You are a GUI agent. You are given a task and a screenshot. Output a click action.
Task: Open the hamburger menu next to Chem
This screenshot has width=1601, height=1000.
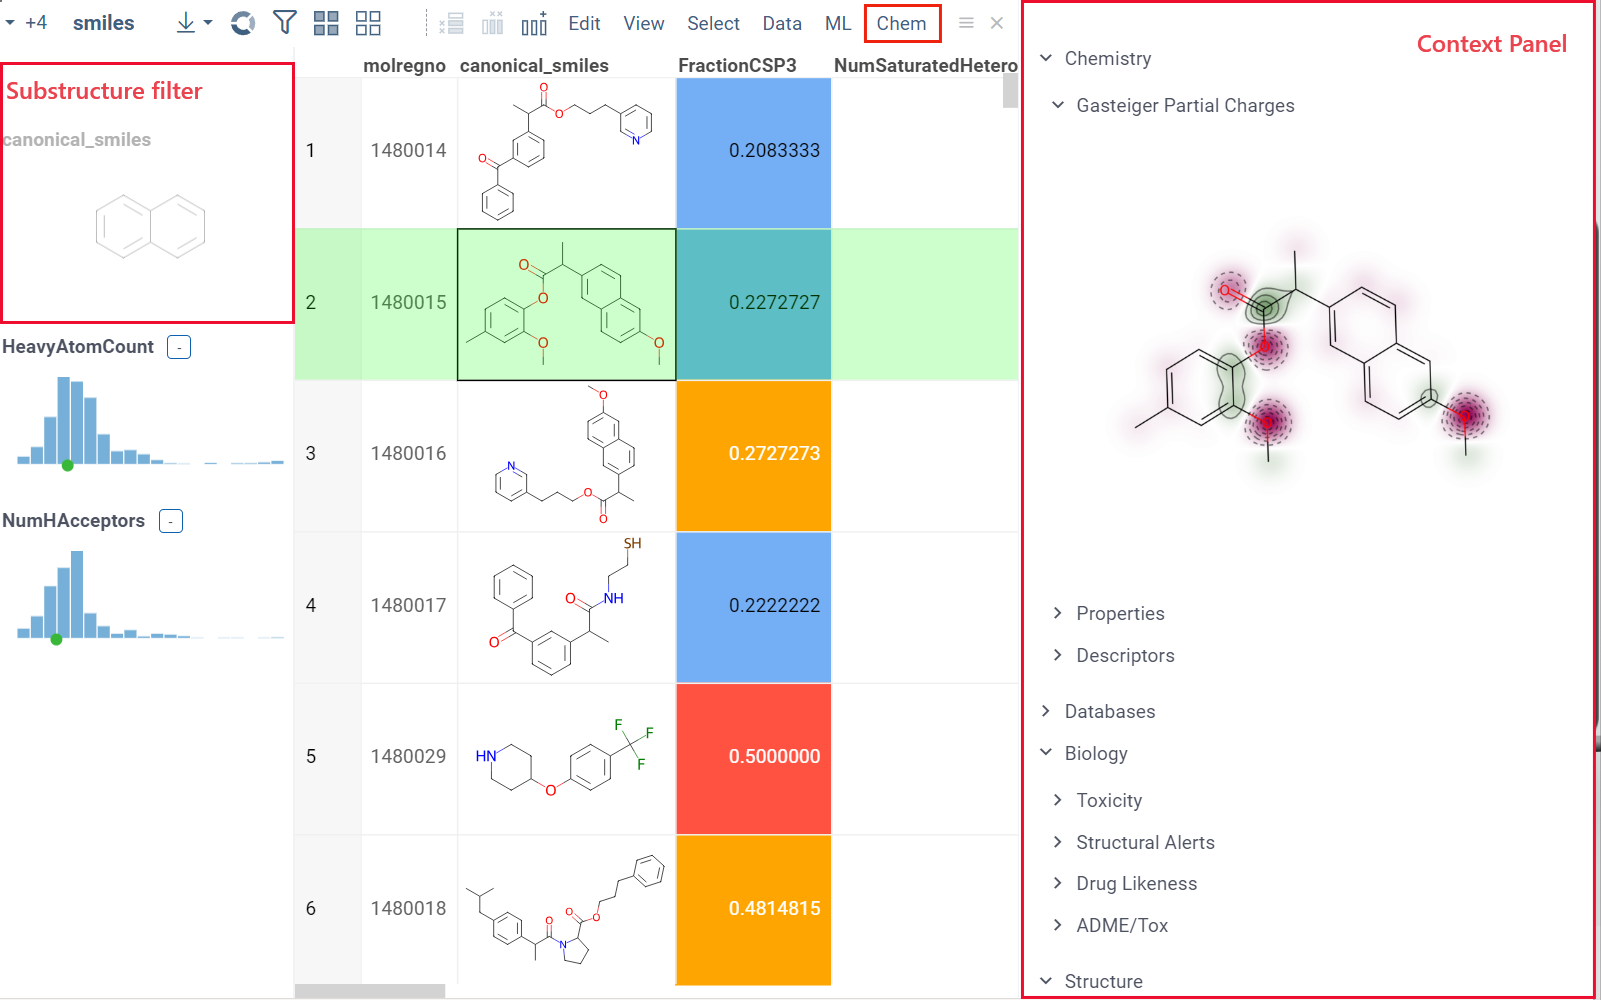click(966, 22)
